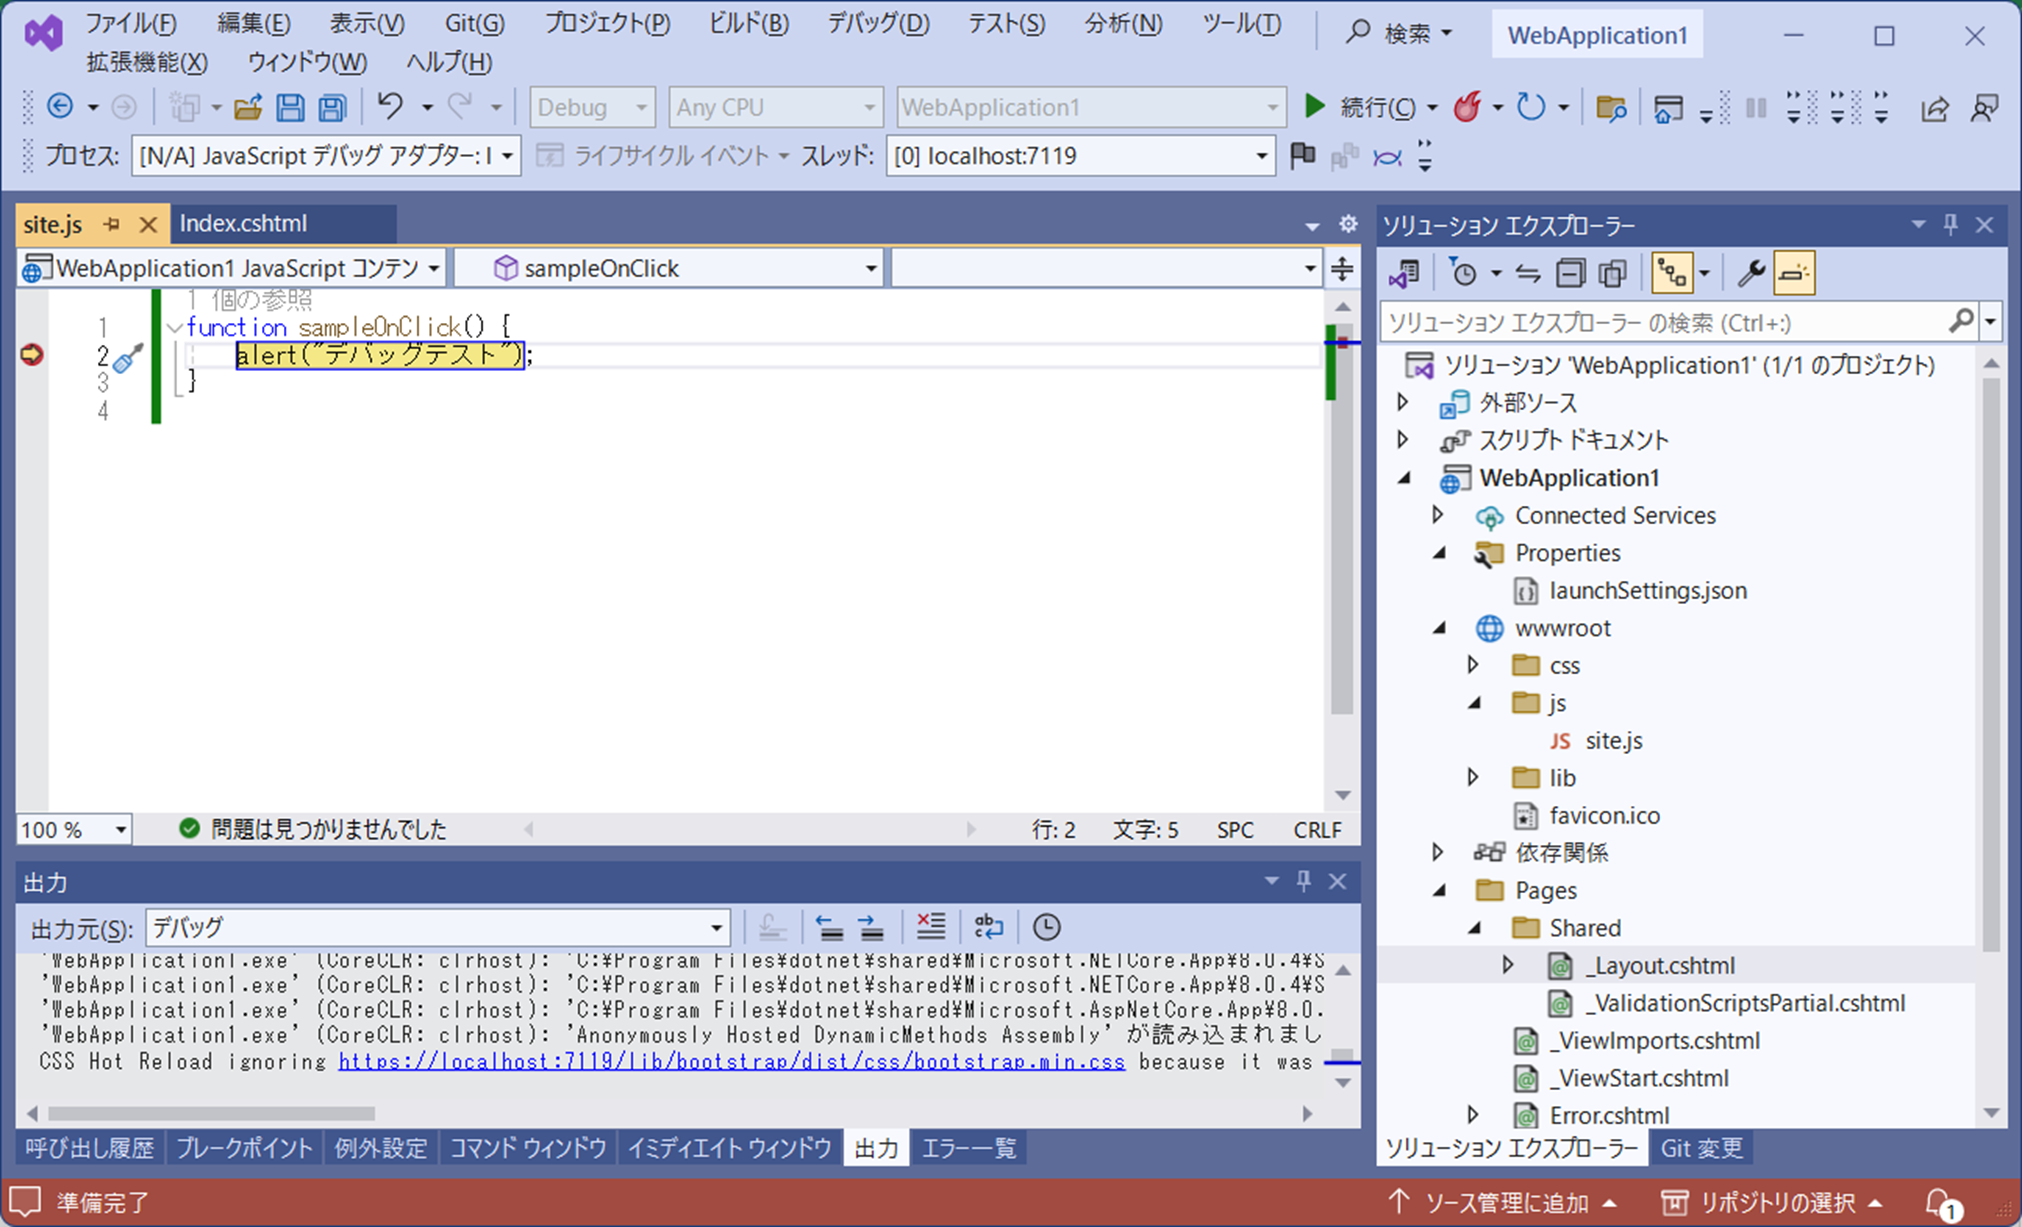Viewport: 2022px width, 1227px height.
Task: Click the output window horizontal scrollbar
Action: click(x=211, y=1113)
